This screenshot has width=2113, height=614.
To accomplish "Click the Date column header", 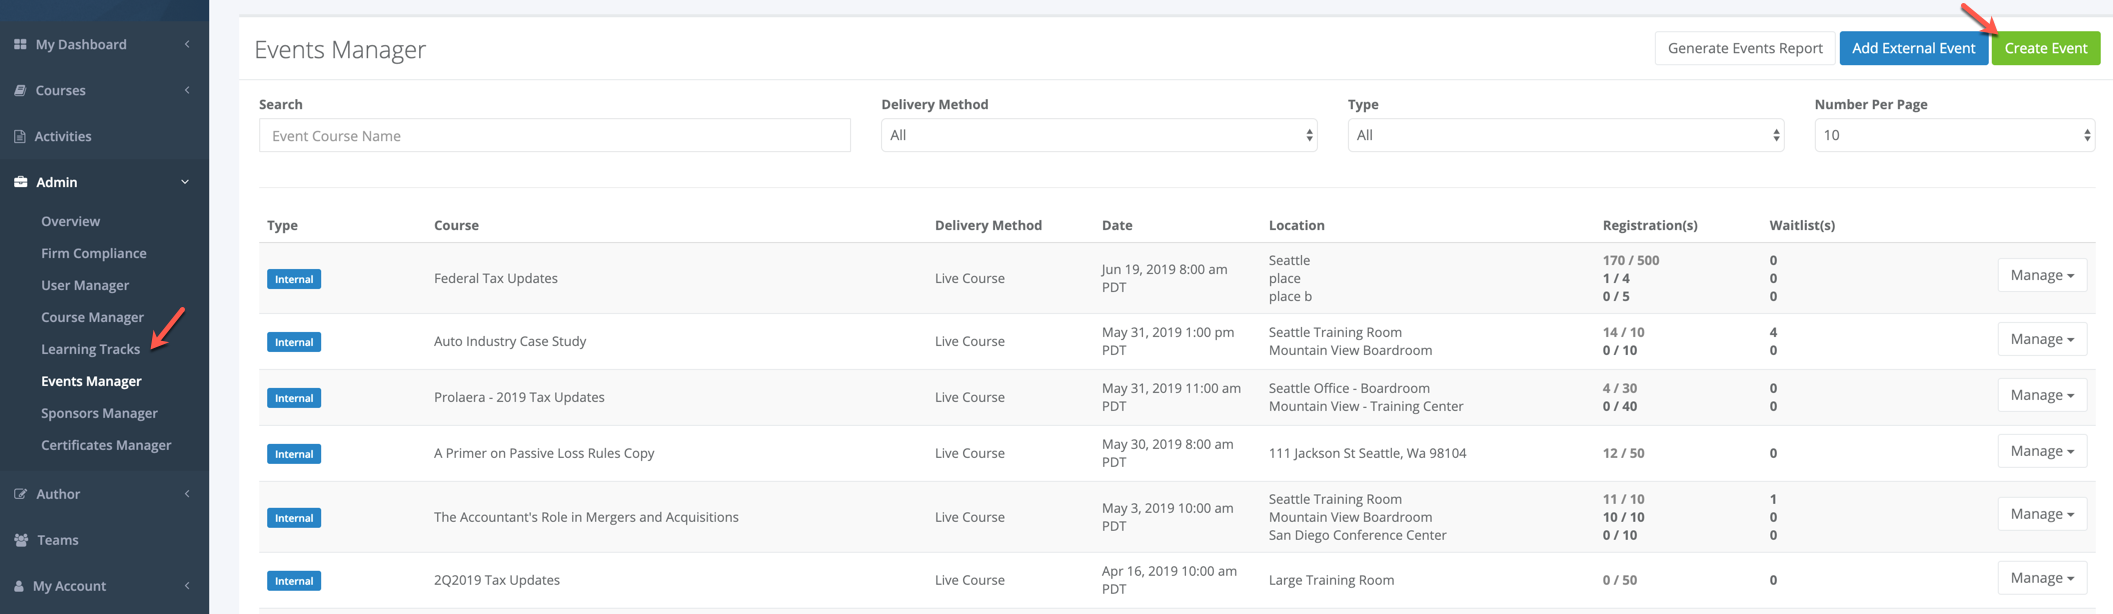I will (x=1117, y=225).
